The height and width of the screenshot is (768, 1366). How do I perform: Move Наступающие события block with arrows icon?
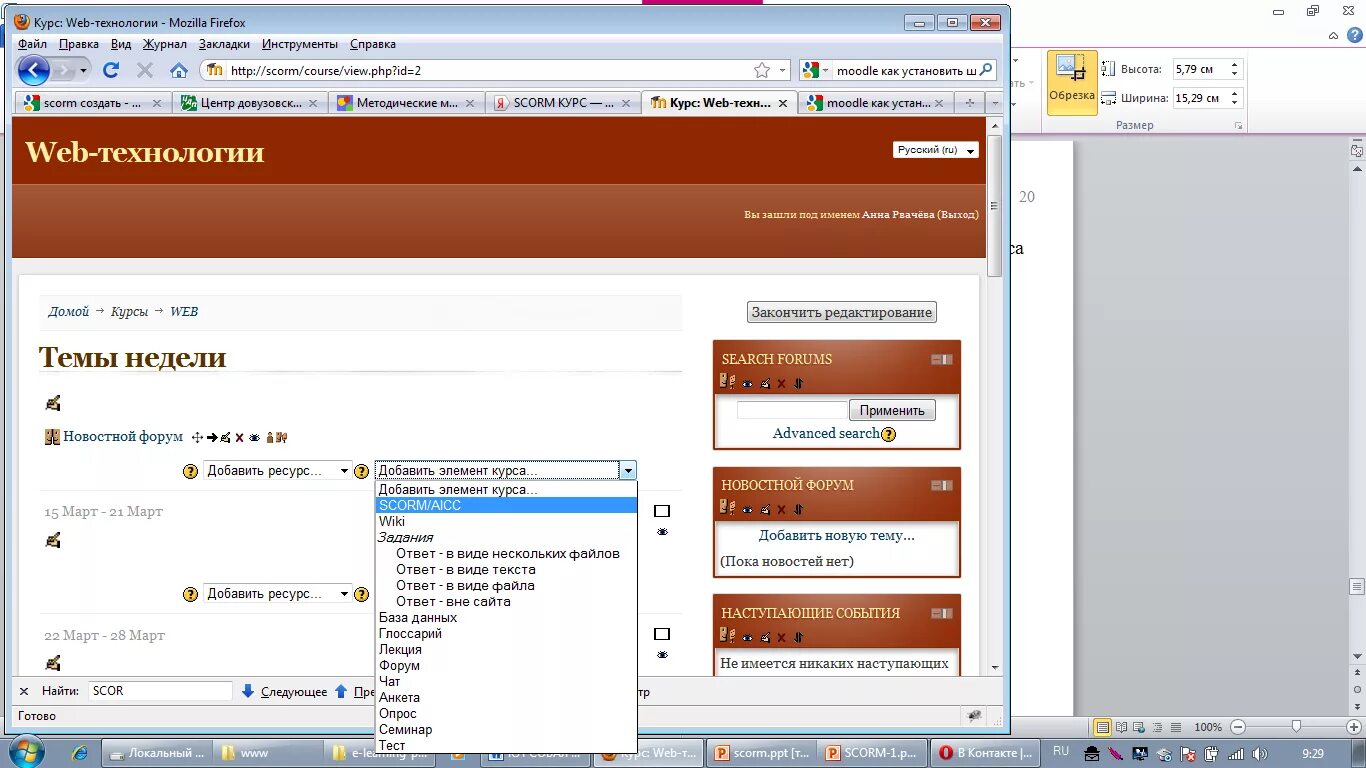[x=798, y=636]
